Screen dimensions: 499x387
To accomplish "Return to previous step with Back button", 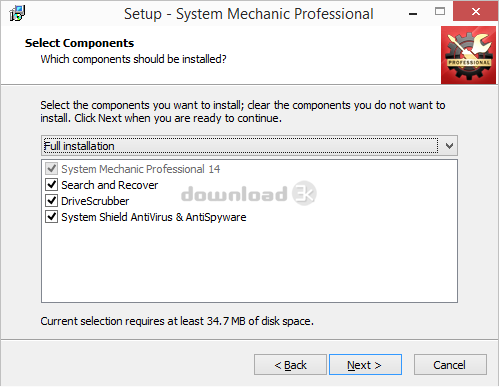I will point(290,365).
